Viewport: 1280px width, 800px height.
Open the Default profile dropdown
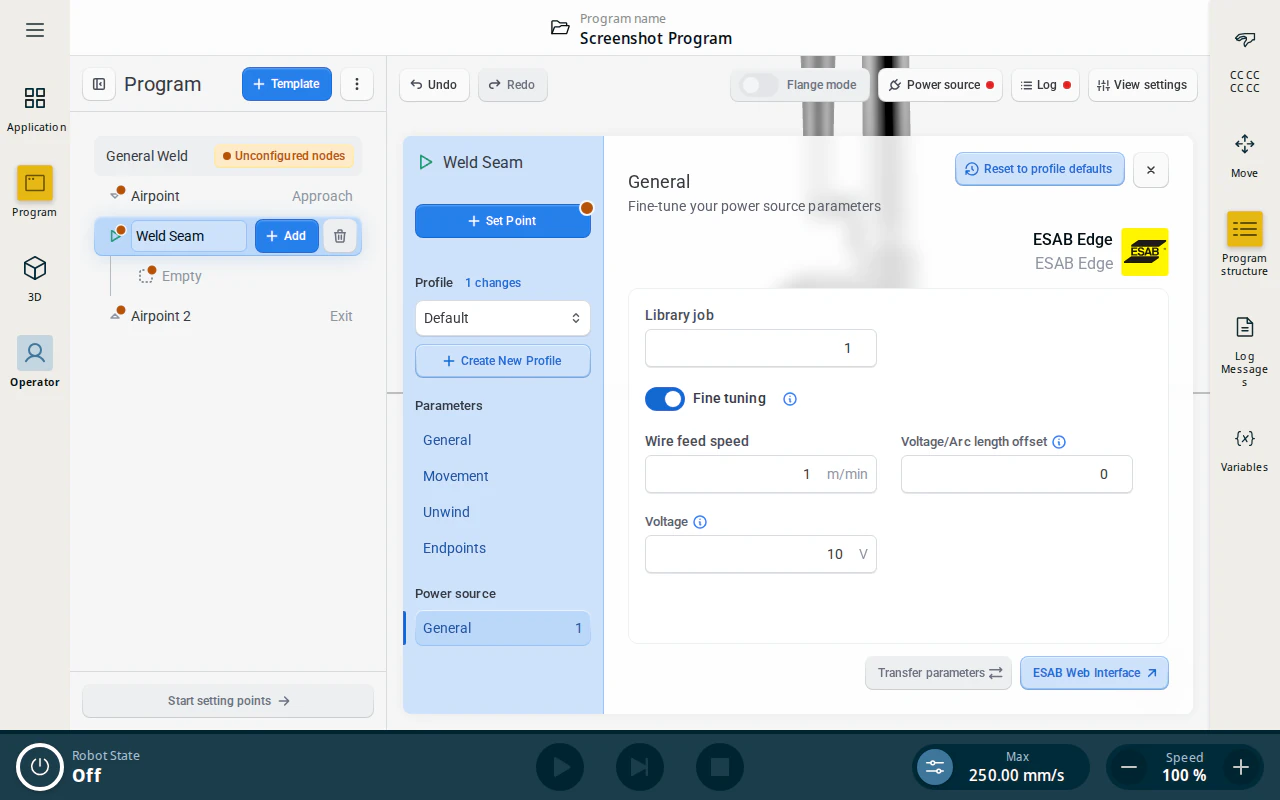pos(503,318)
